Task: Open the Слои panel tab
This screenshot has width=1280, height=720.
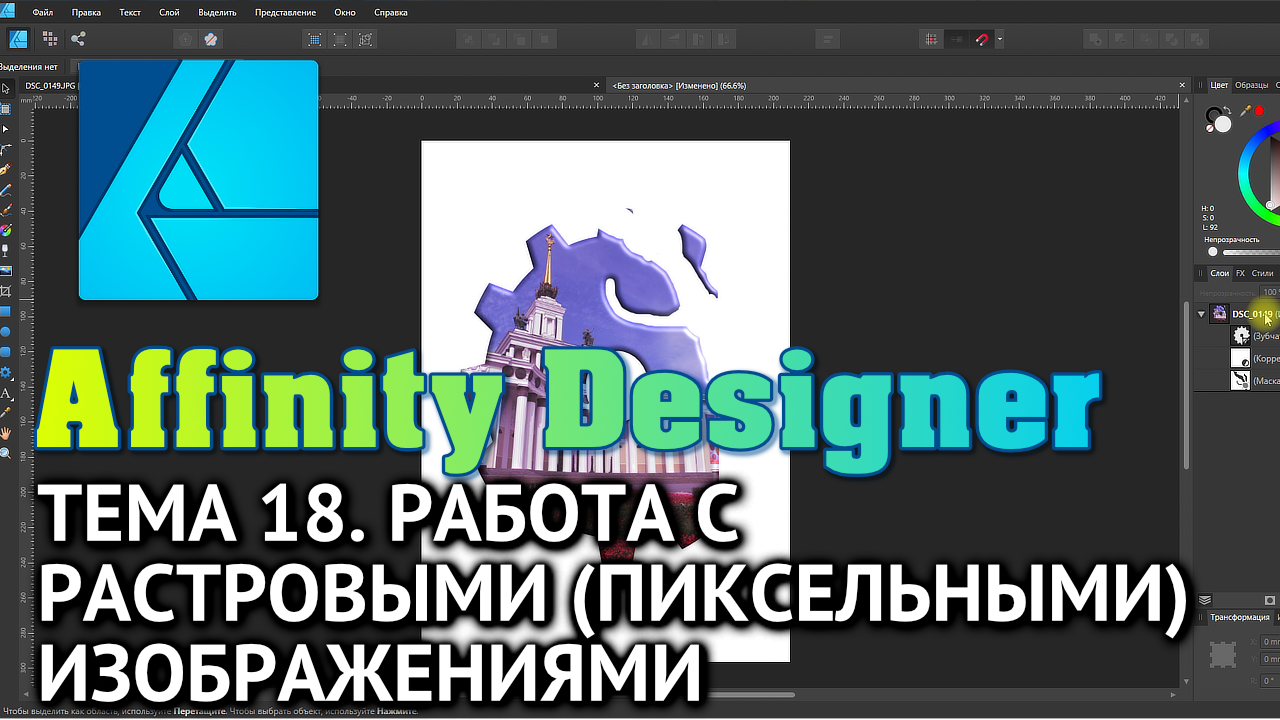Action: 1219,273
